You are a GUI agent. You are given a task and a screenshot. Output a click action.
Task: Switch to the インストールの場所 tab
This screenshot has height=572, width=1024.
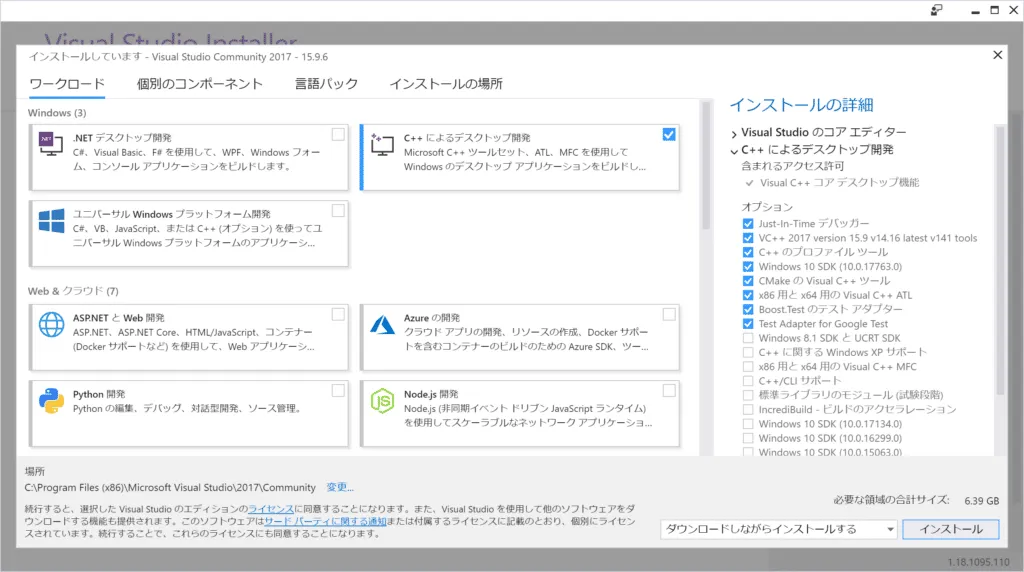[446, 84]
